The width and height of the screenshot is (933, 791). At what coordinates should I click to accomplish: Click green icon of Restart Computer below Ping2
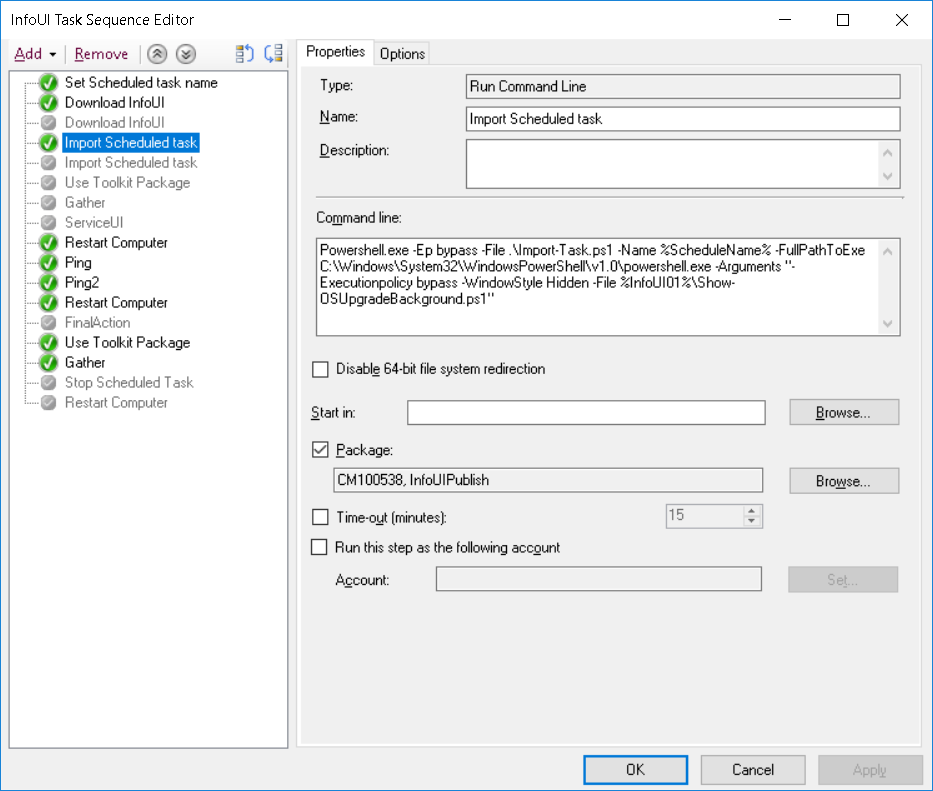(49, 303)
